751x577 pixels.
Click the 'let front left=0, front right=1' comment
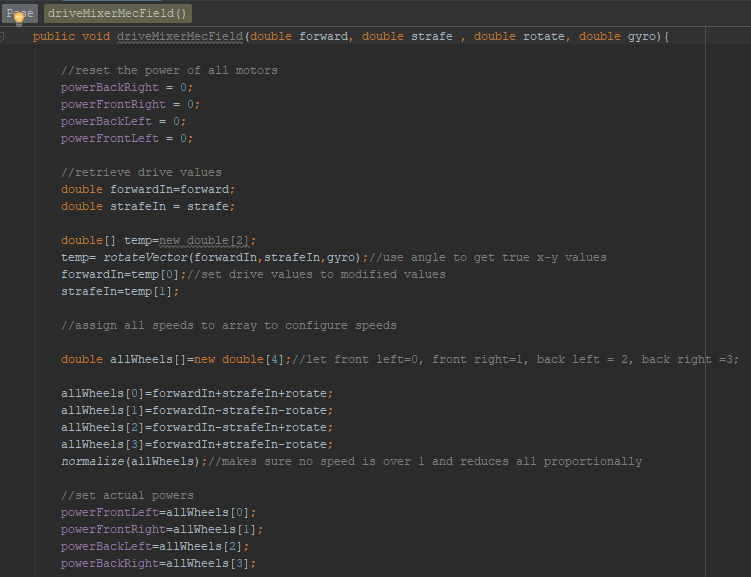click(x=515, y=360)
